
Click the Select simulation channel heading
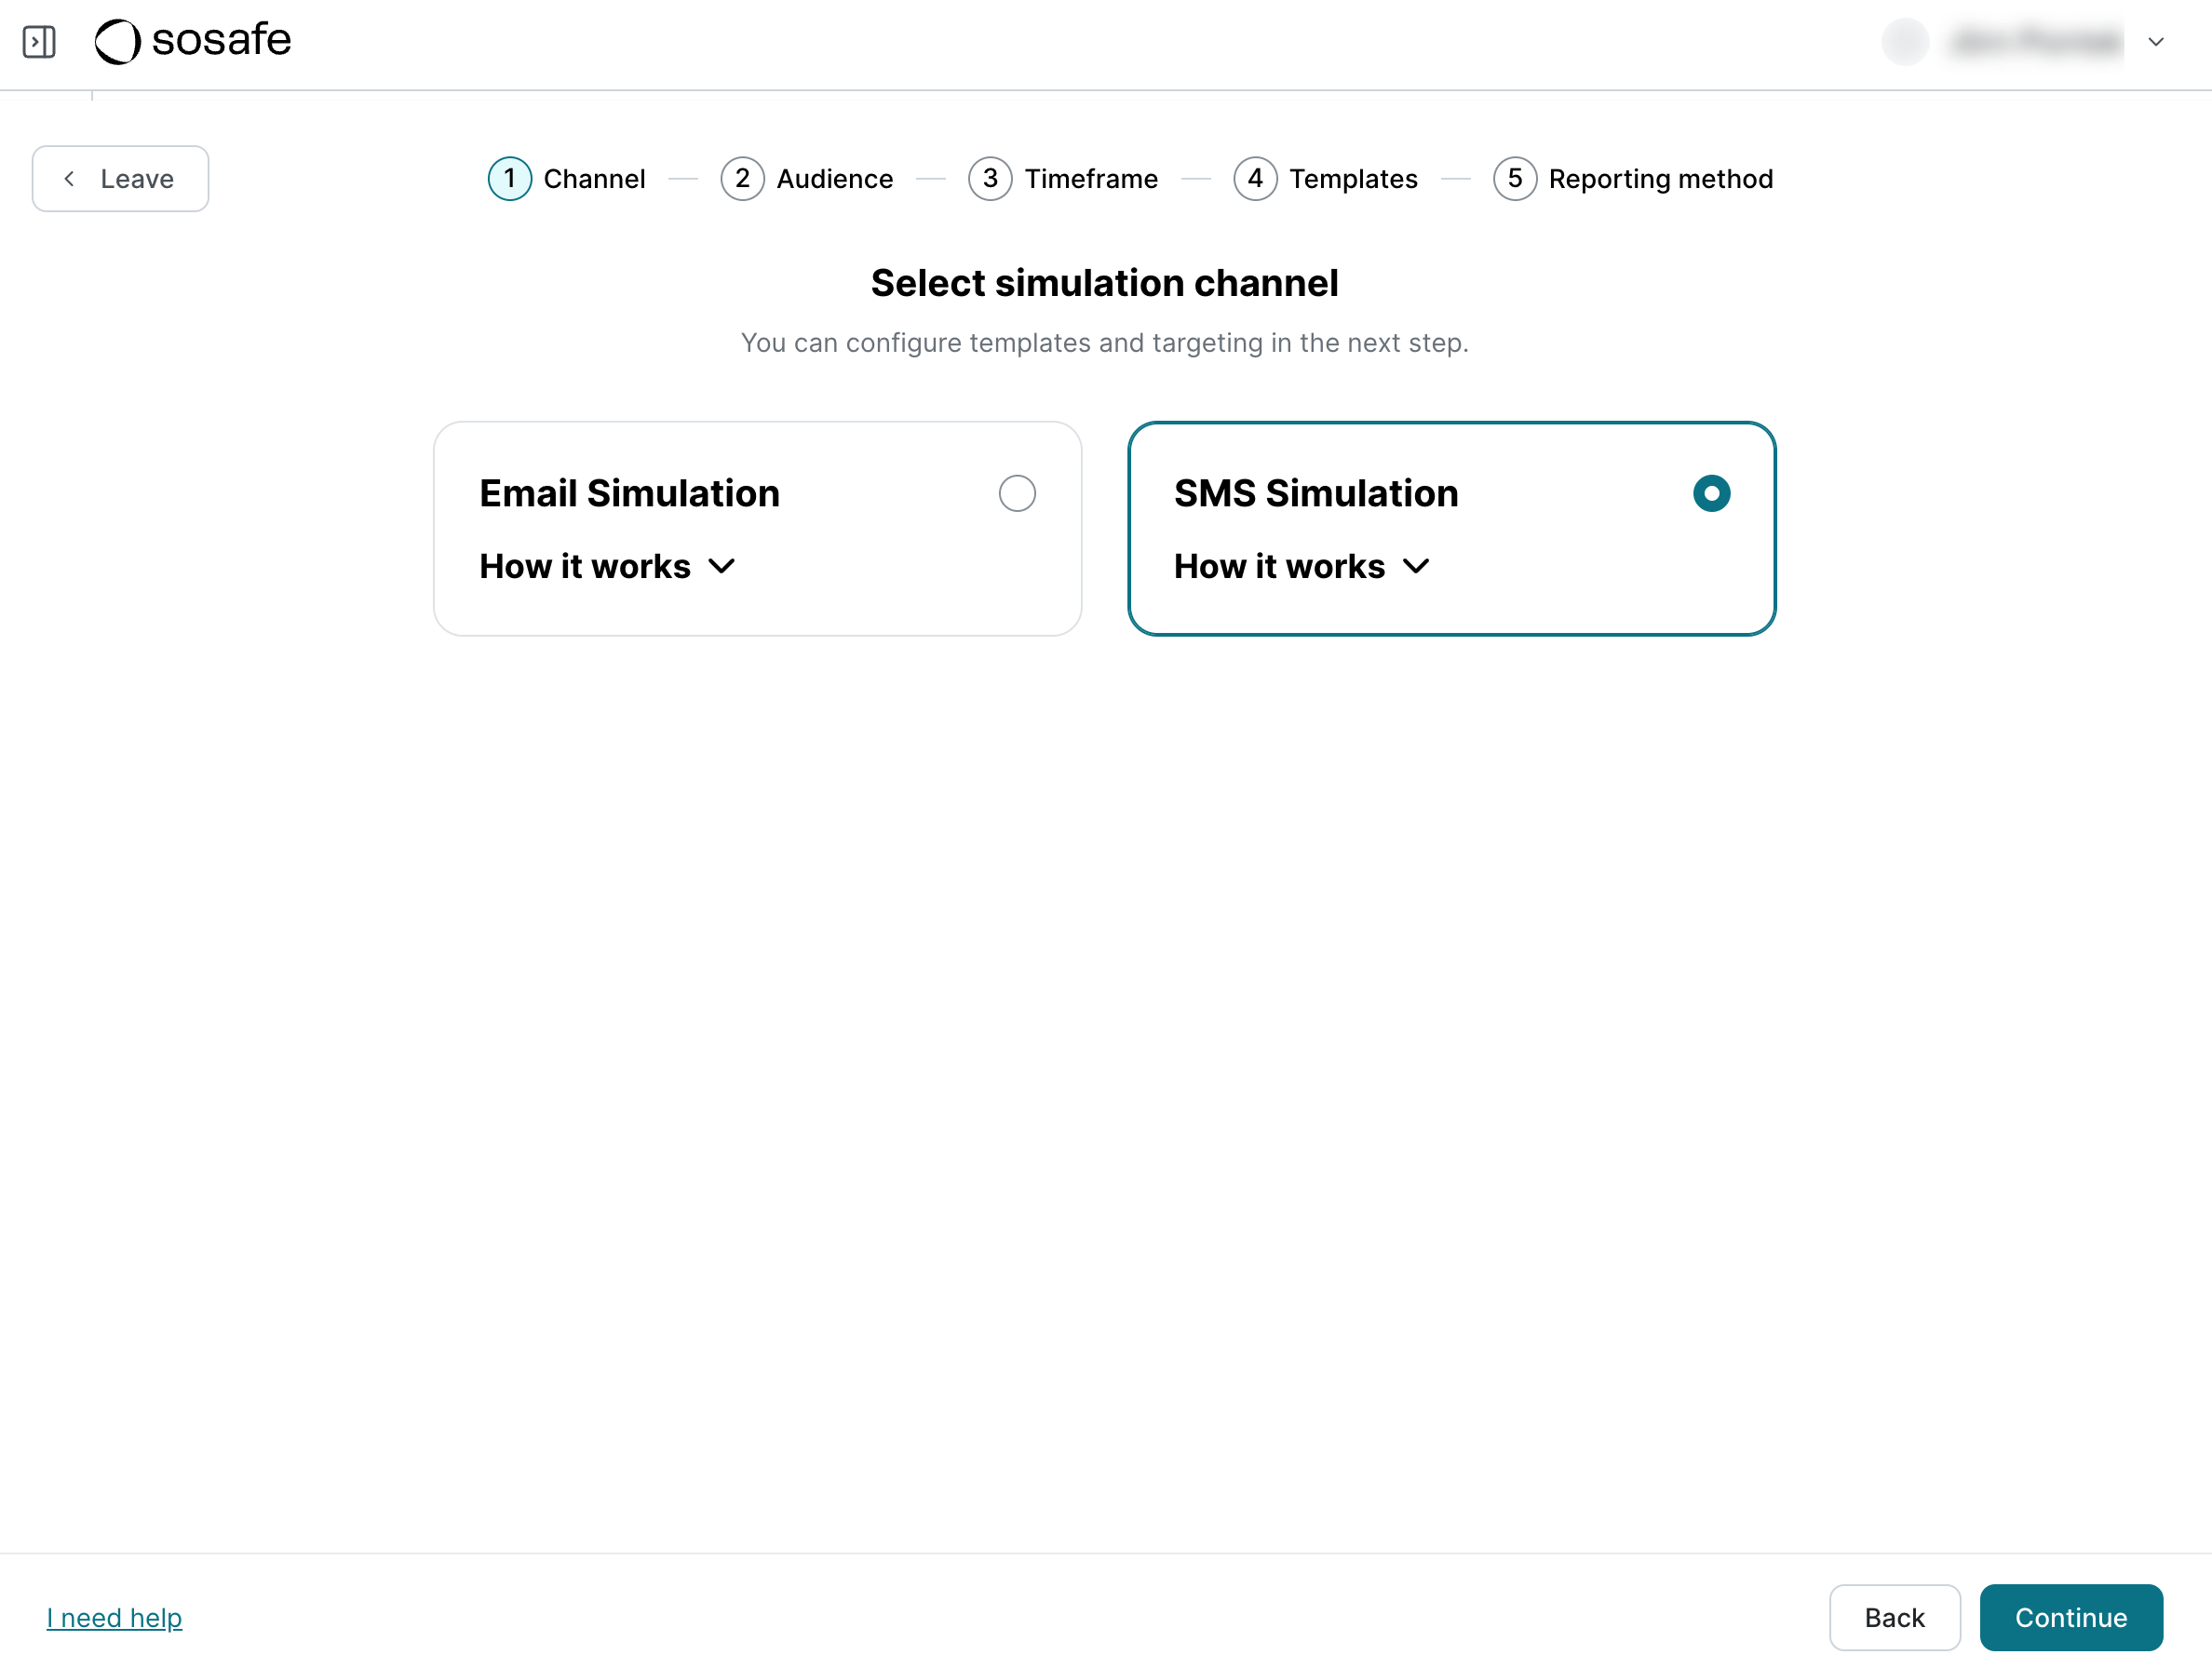click(1104, 283)
